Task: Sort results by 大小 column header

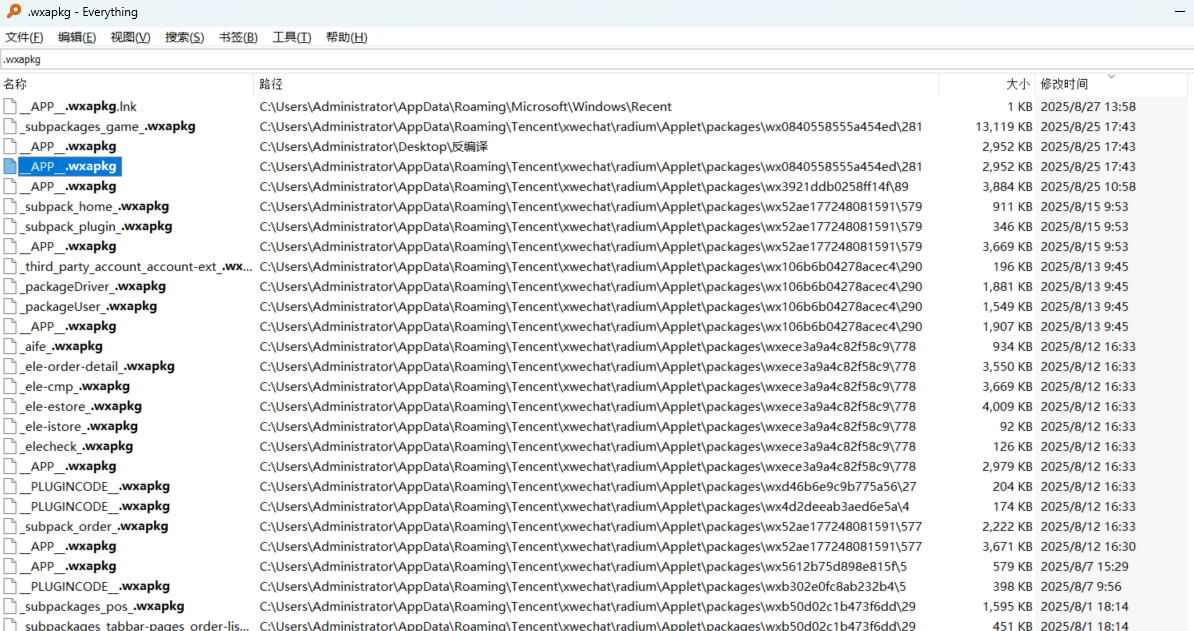Action: 1017,85
